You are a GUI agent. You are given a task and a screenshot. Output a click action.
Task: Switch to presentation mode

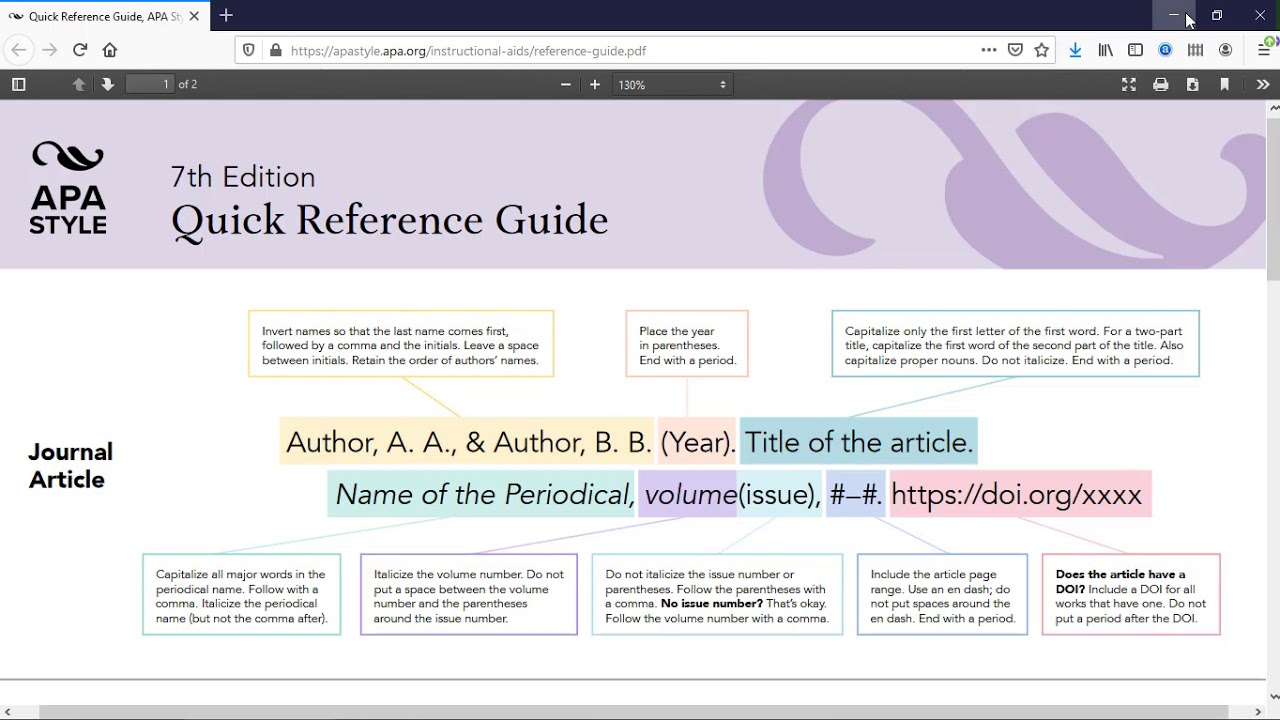point(1128,85)
